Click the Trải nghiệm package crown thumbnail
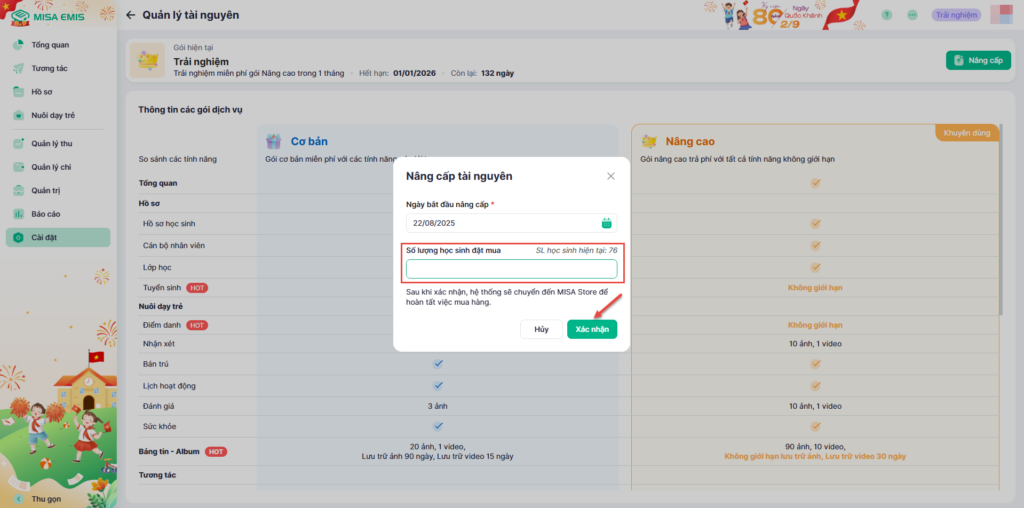1024x508 pixels. [147, 61]
